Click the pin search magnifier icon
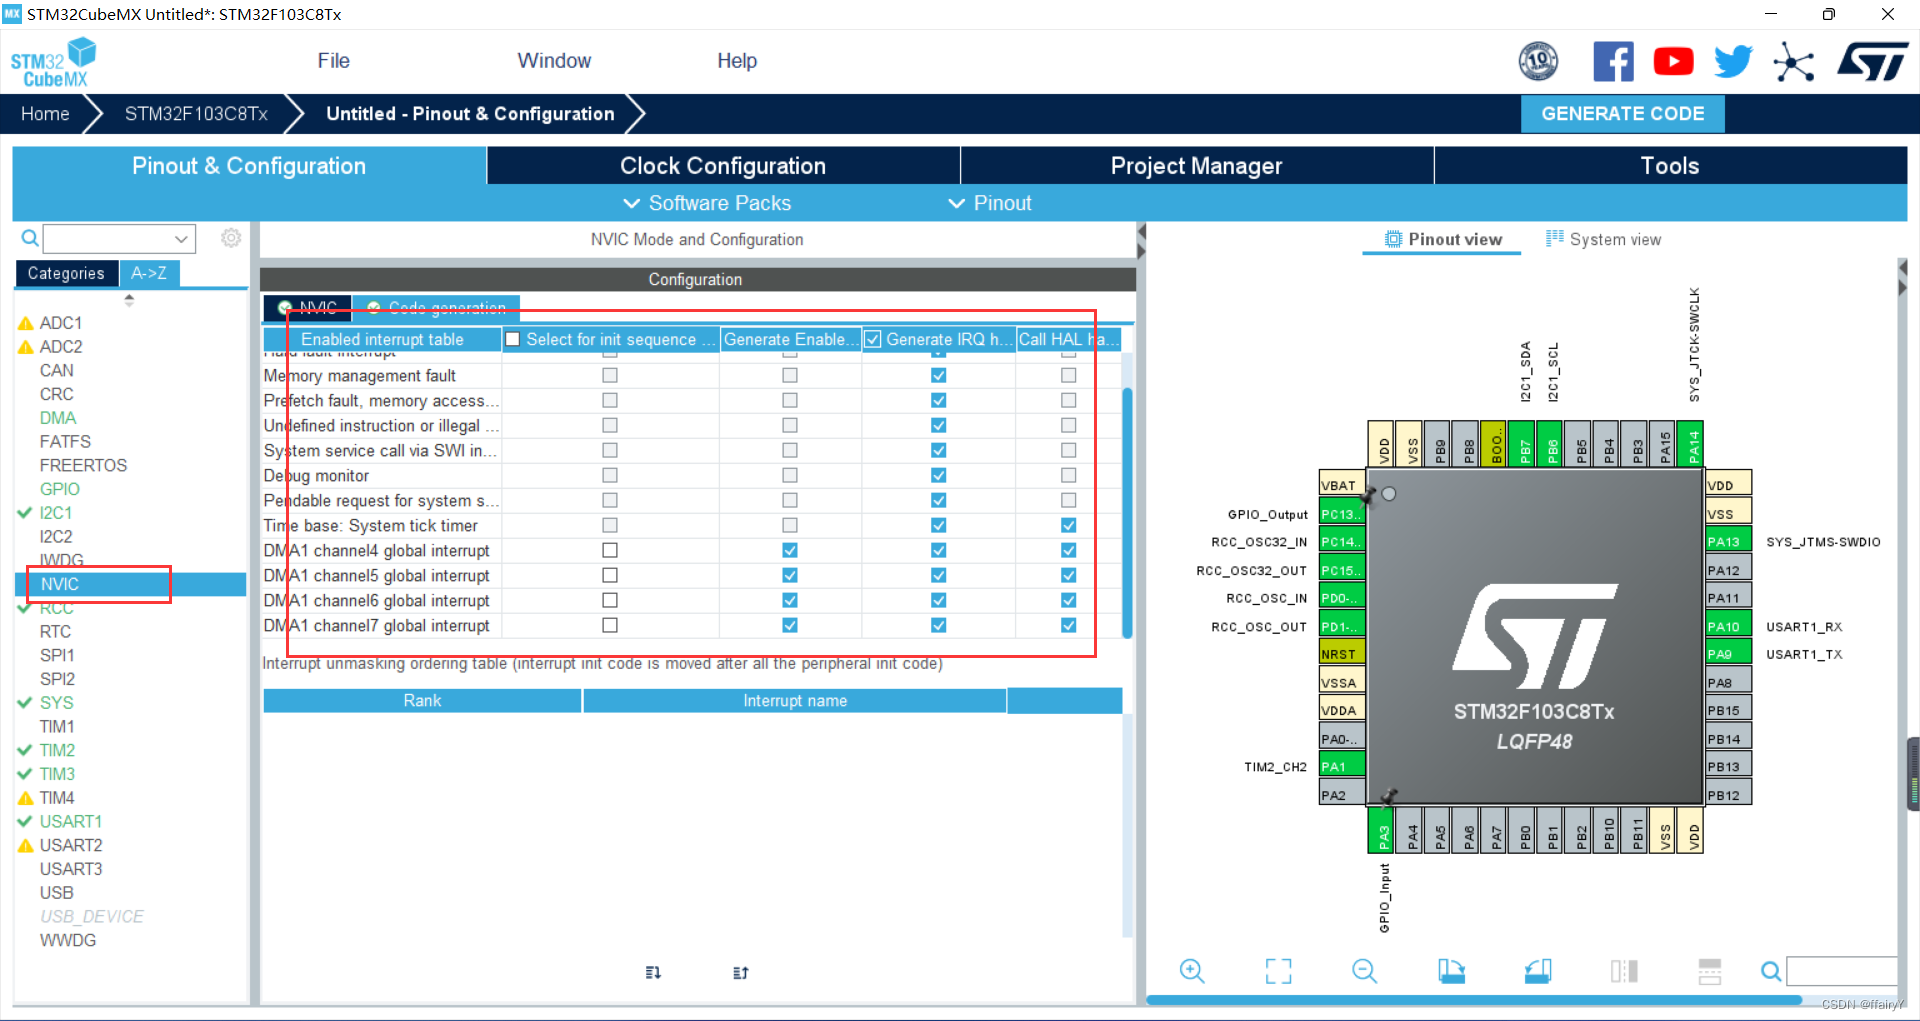1920x1021 pixels. (x=1771, y=971)
